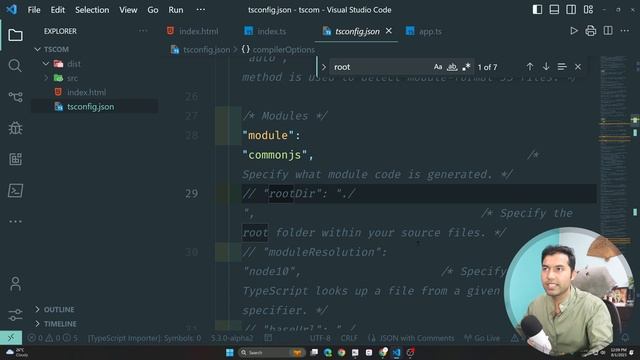Toggle Match Case in find widget
This screenshot has width=640, height=360.
[438, 67]
